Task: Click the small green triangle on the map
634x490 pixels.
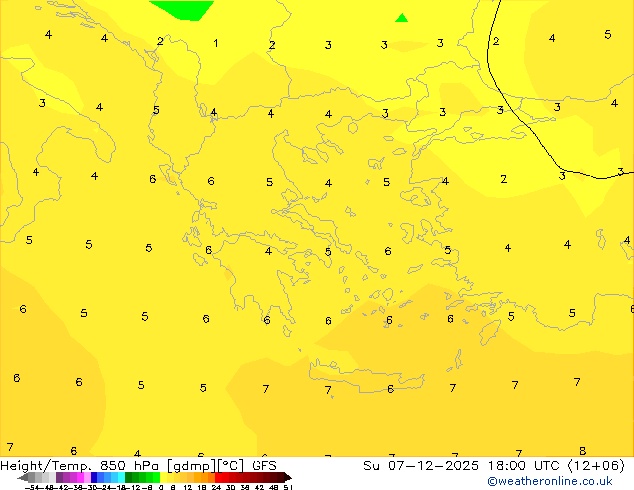Action: click(x=401, y=18)
